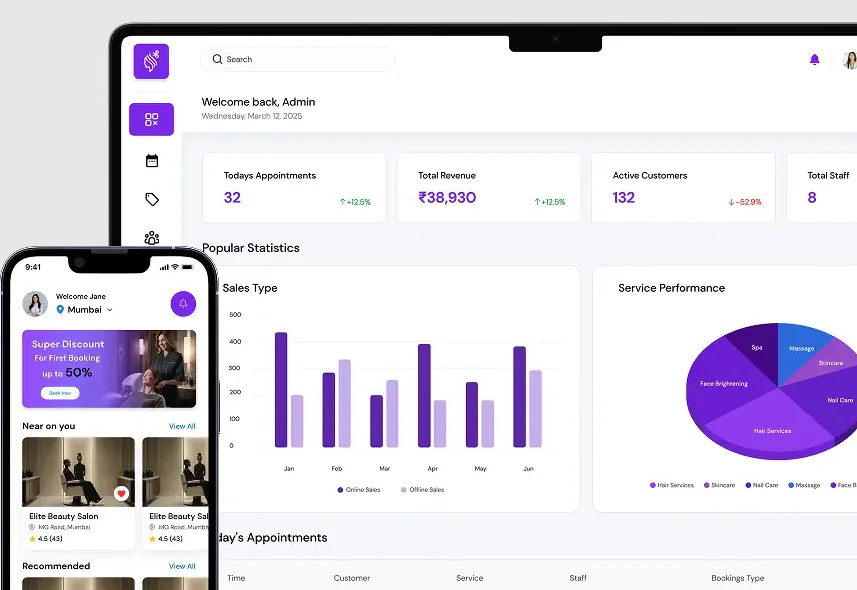Click the Search input field
Screen dimensions: 857x590
coord(298,59)
